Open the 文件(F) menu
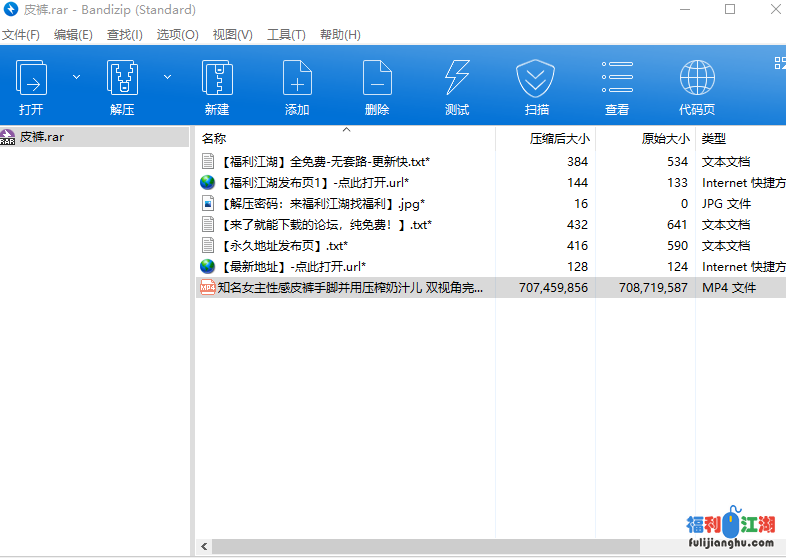This screenshot has width=786, height=558. pos(20,34)
